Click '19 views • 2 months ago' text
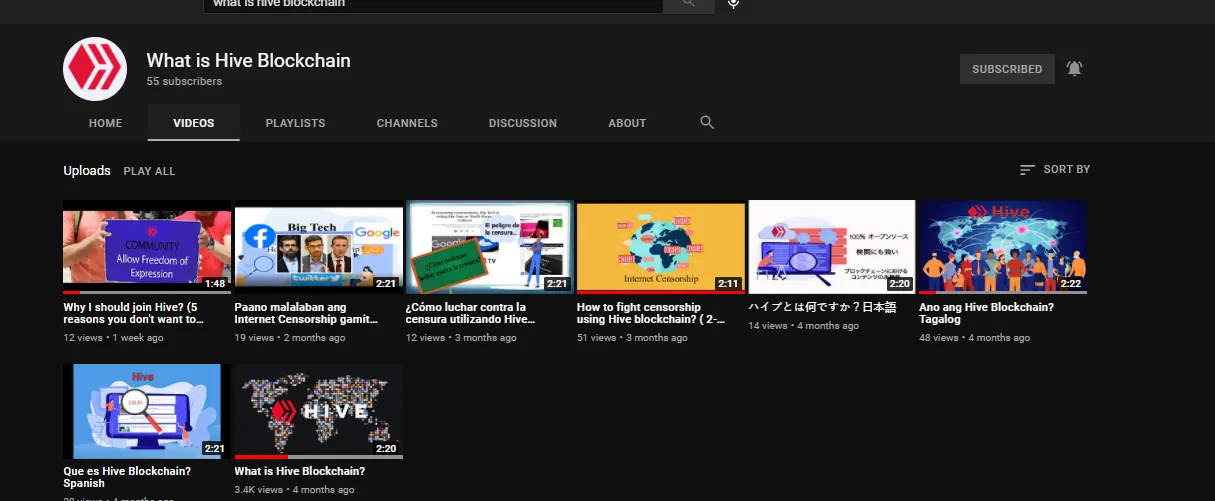The width and height of the screenshot is (1215, 501). pos(290,338)
